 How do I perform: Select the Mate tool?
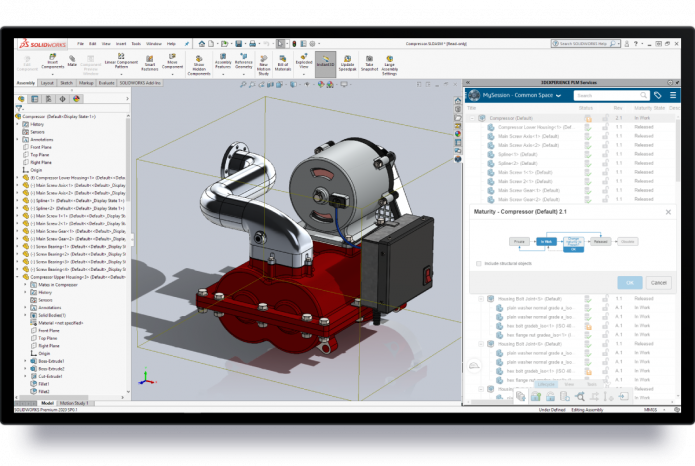pyautogui.click(x=72, y=61)
